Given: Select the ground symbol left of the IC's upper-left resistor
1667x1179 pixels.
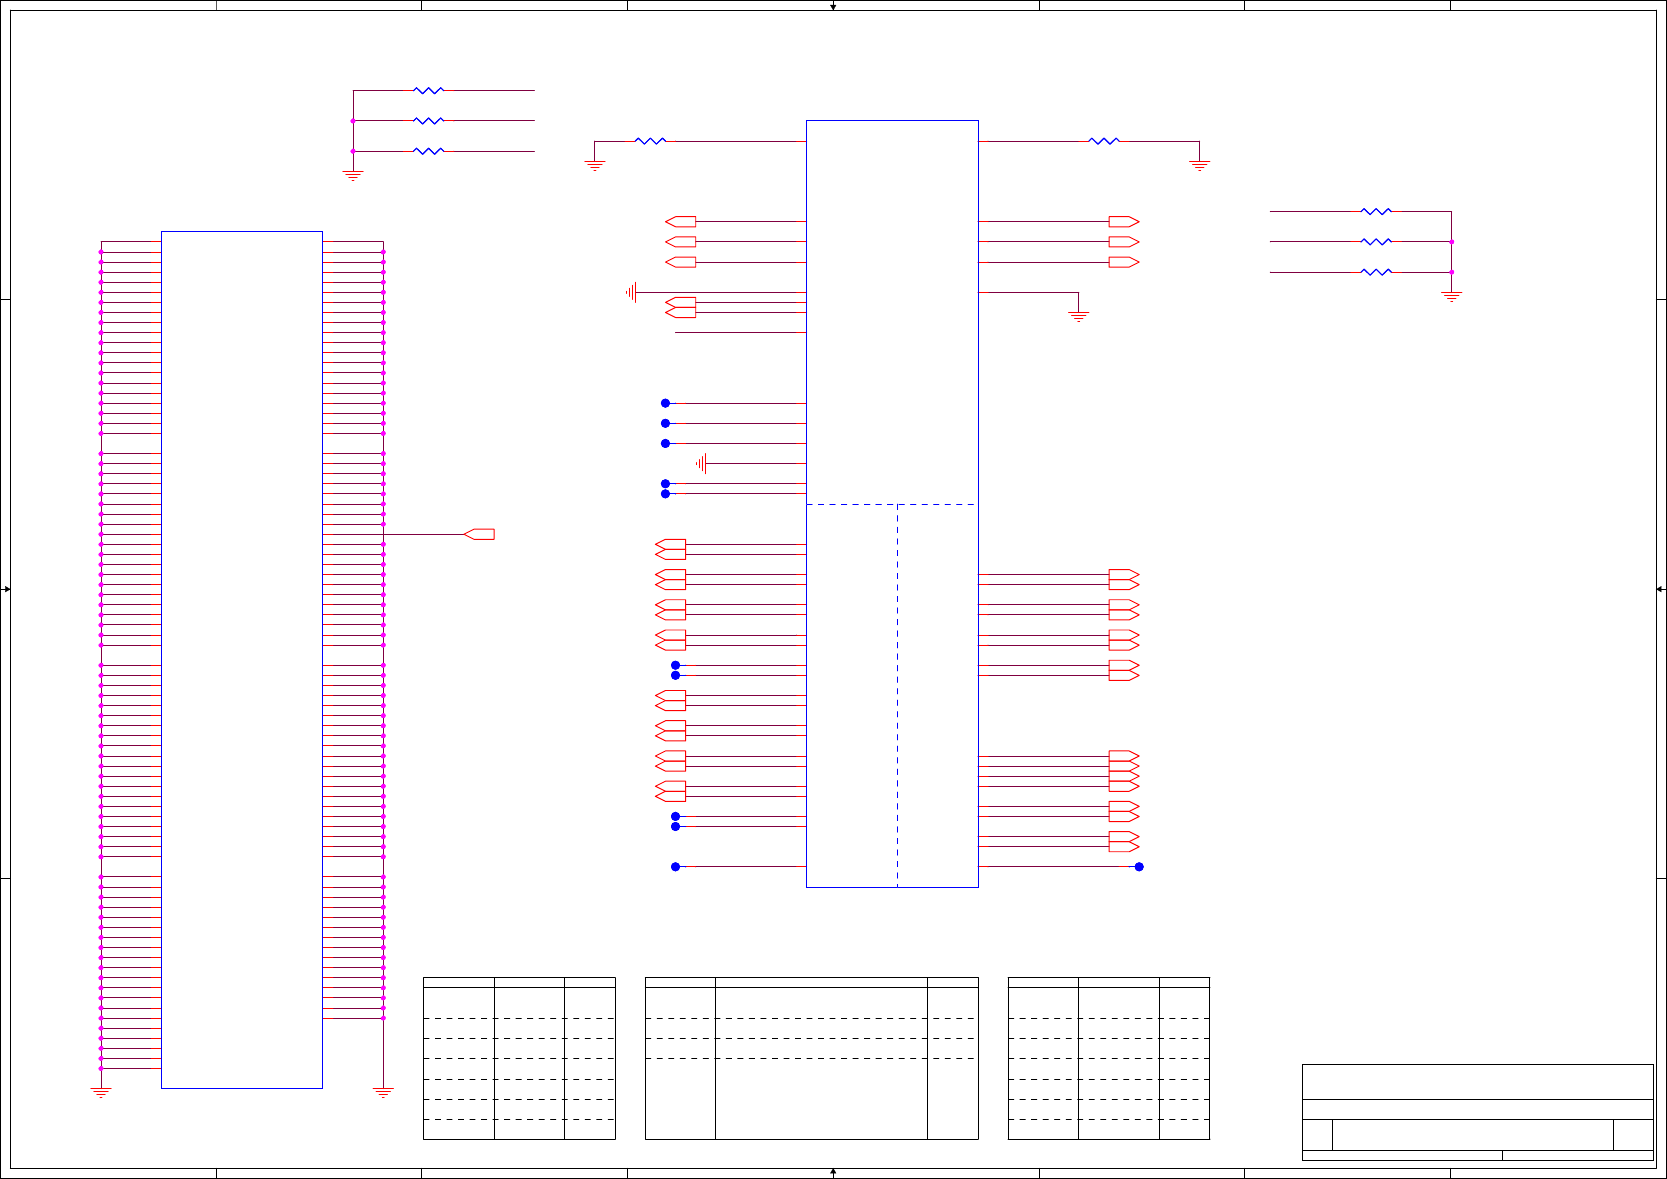Looking at the screenshot, I should [595, 165].
